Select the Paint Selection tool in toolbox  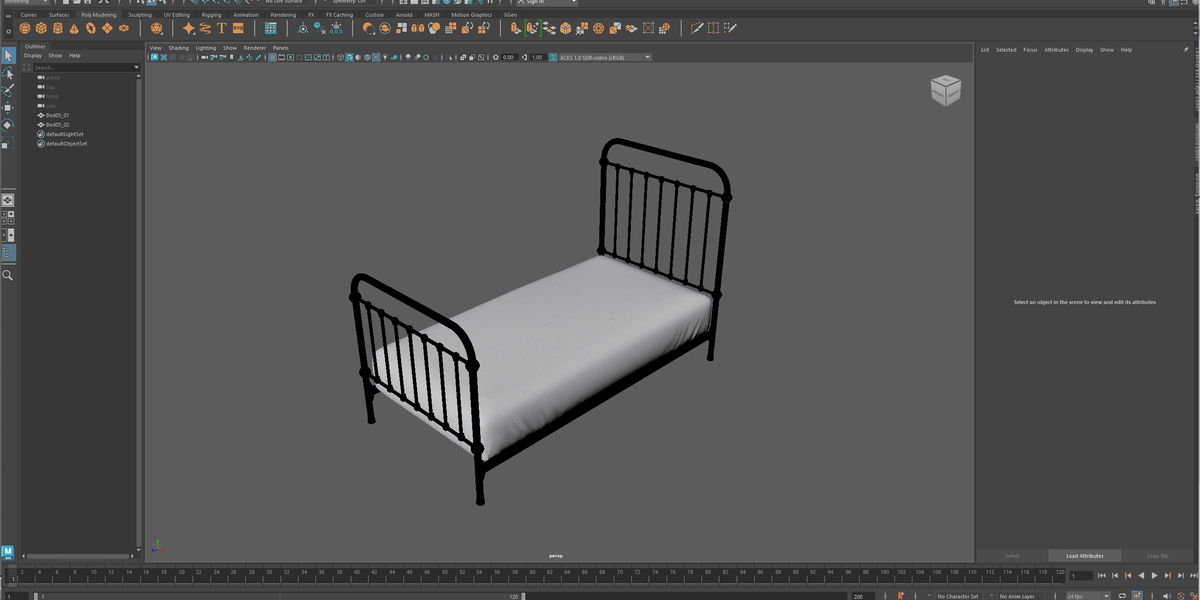[8, 90]
